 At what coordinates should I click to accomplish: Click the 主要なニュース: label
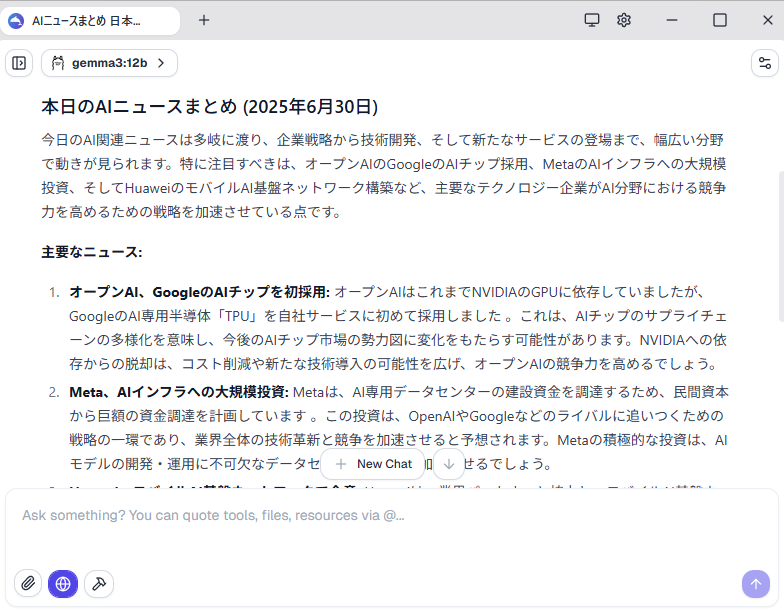[92, 252]
